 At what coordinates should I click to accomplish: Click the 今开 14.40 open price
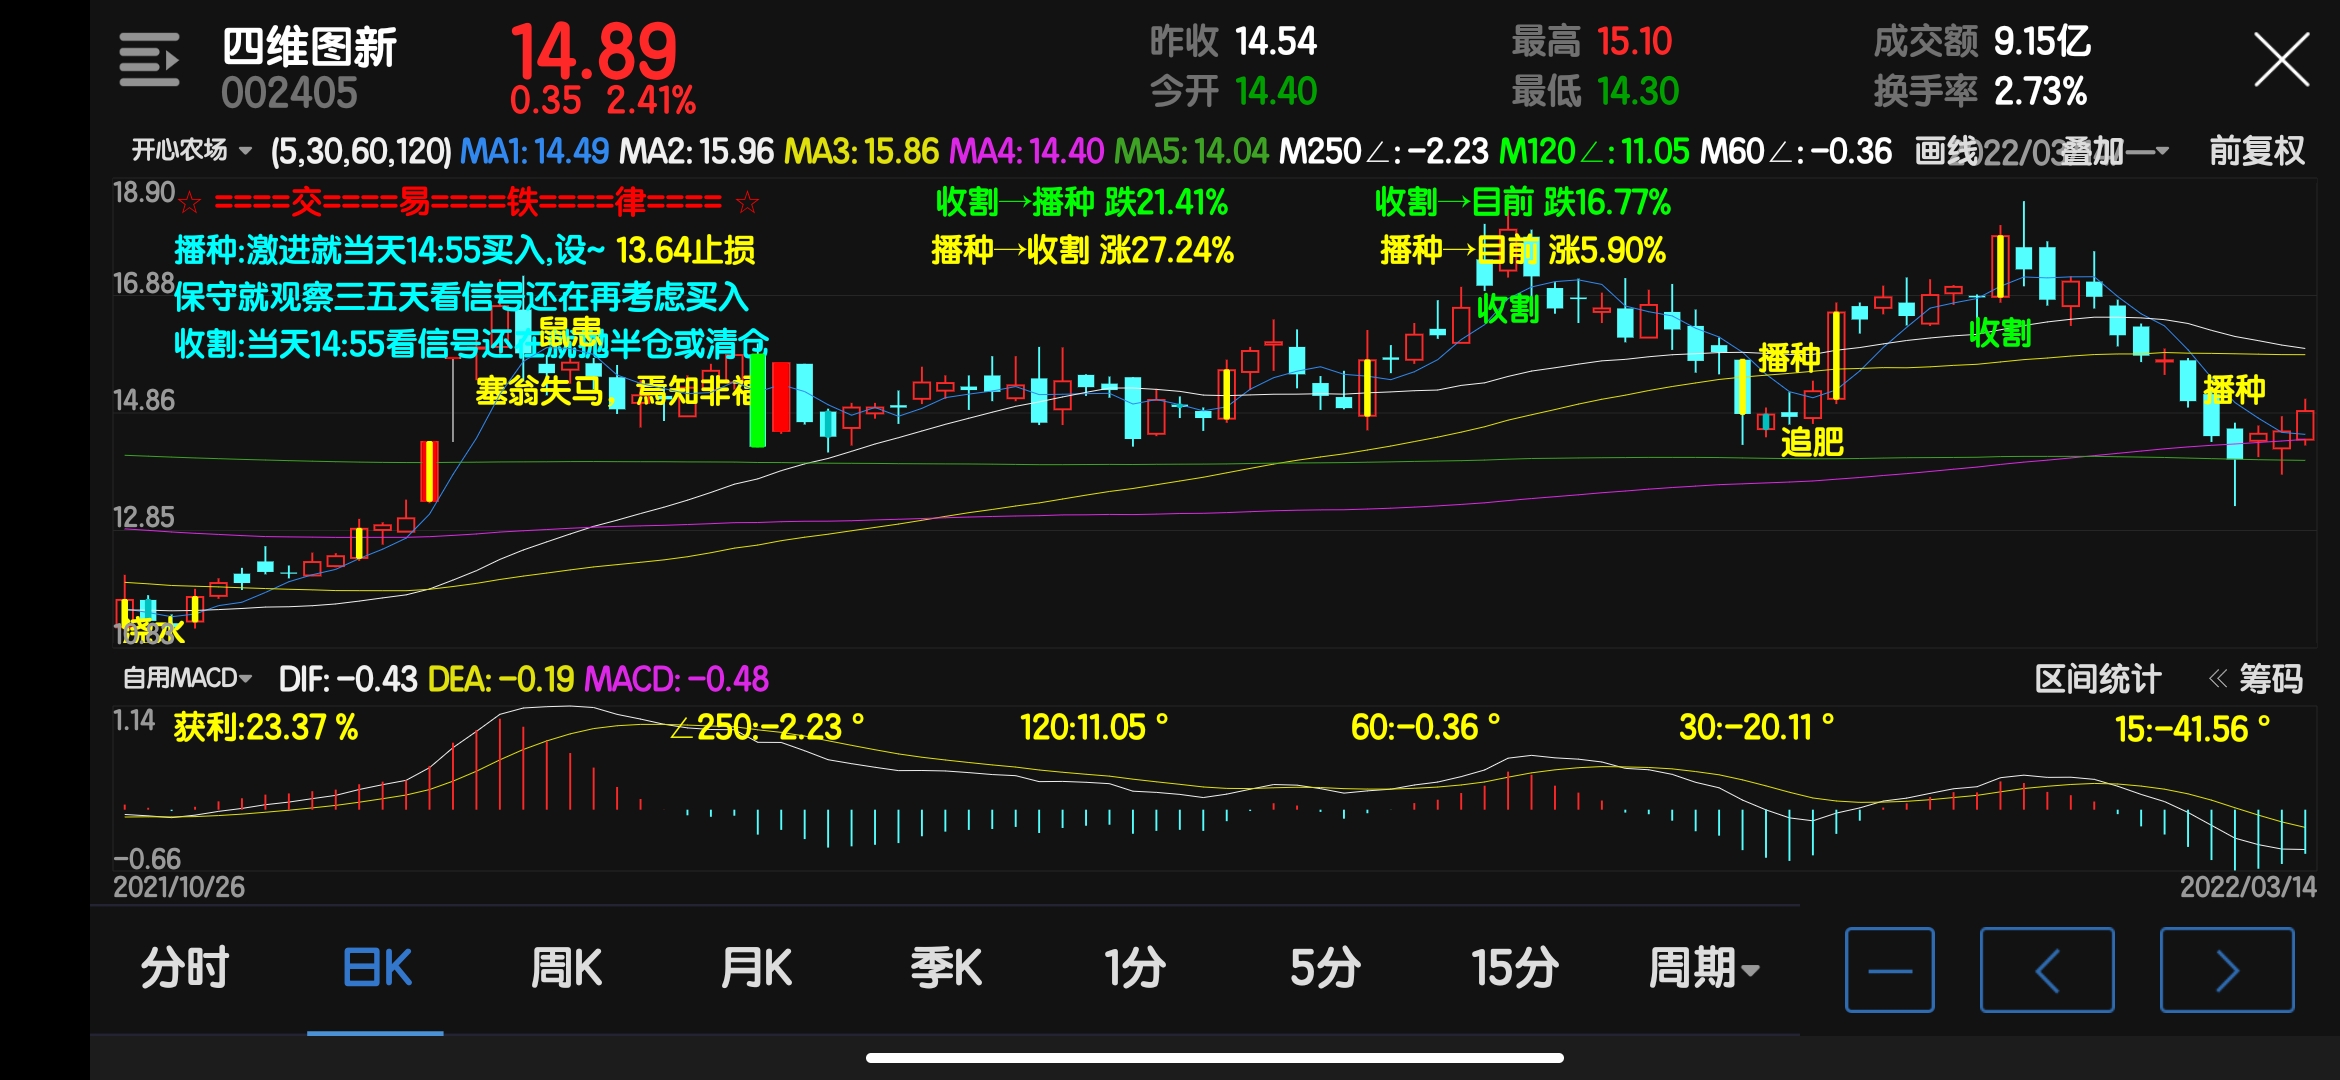pyautogui.click(x=1233, y=91)
